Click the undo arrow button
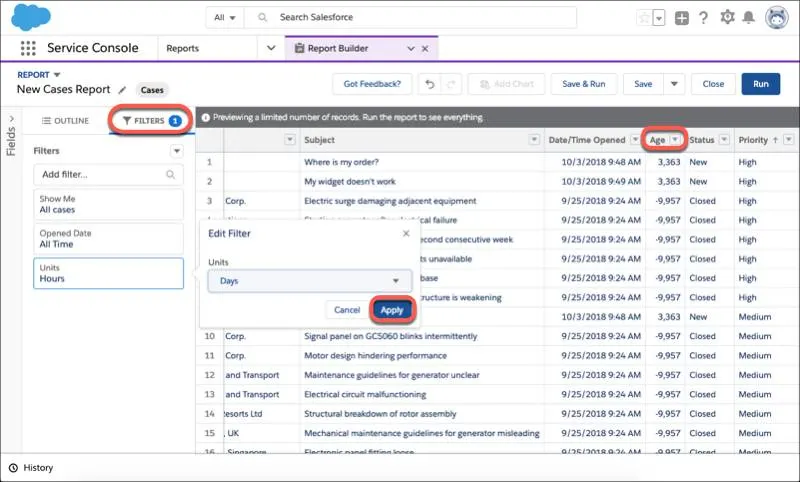 click(430, 84)
